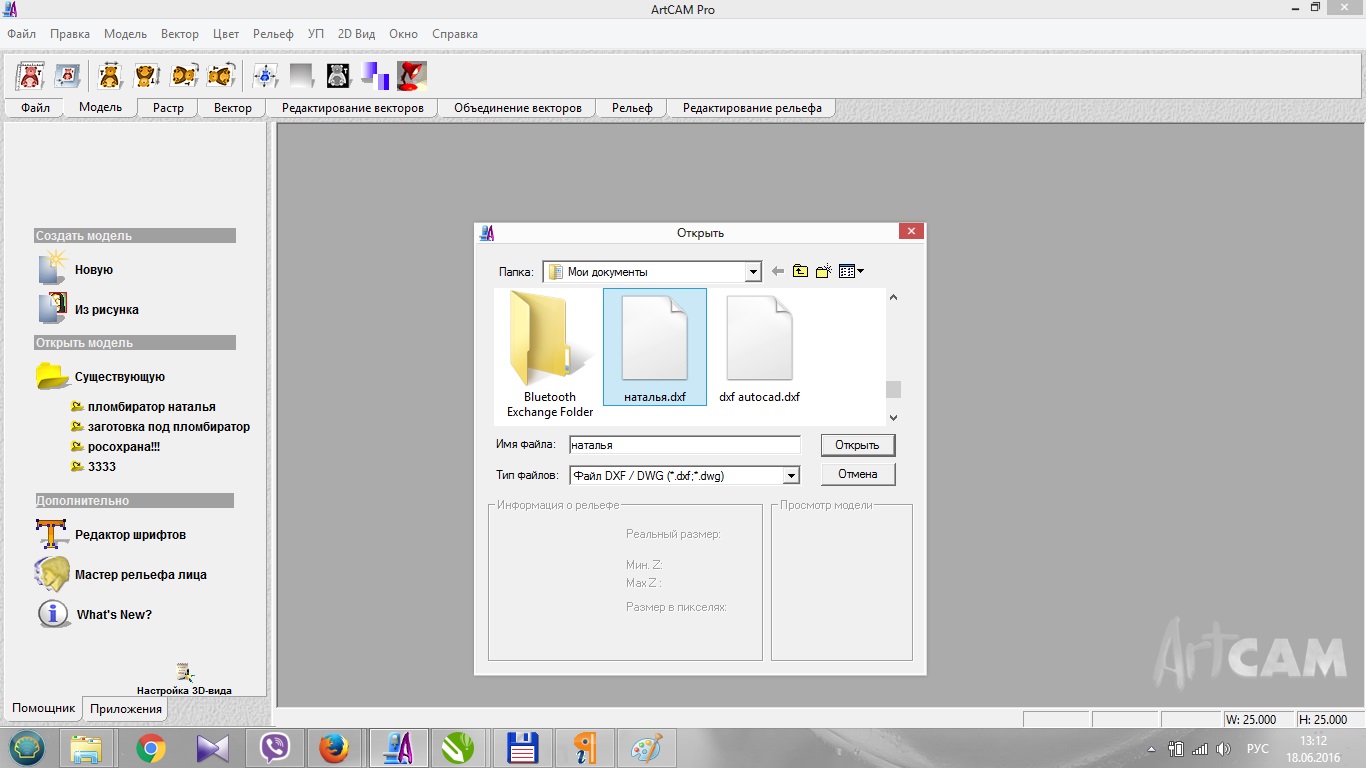Switch to the Редактирование векторов tab

(352, 108)
